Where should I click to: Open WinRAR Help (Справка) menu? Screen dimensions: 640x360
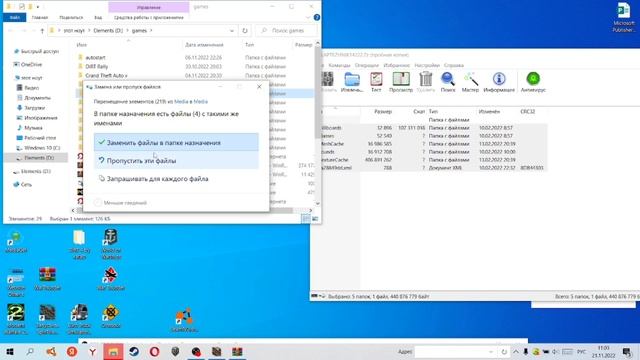453,65
